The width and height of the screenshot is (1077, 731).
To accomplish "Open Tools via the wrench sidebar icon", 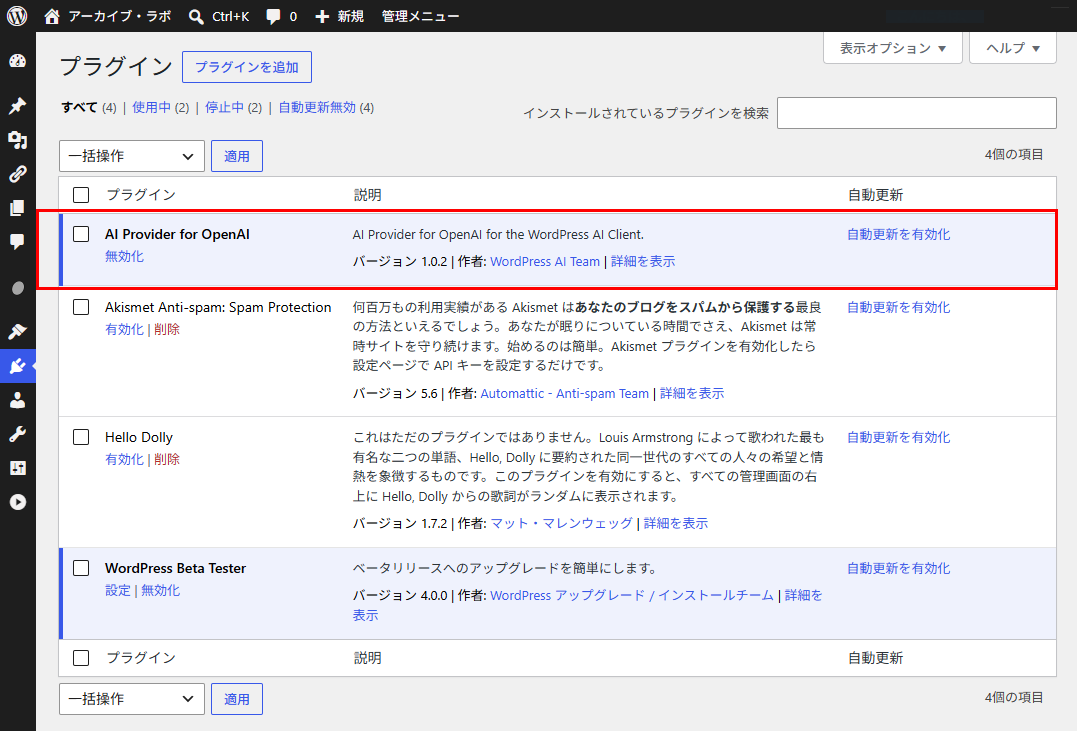I will (17, 434).
